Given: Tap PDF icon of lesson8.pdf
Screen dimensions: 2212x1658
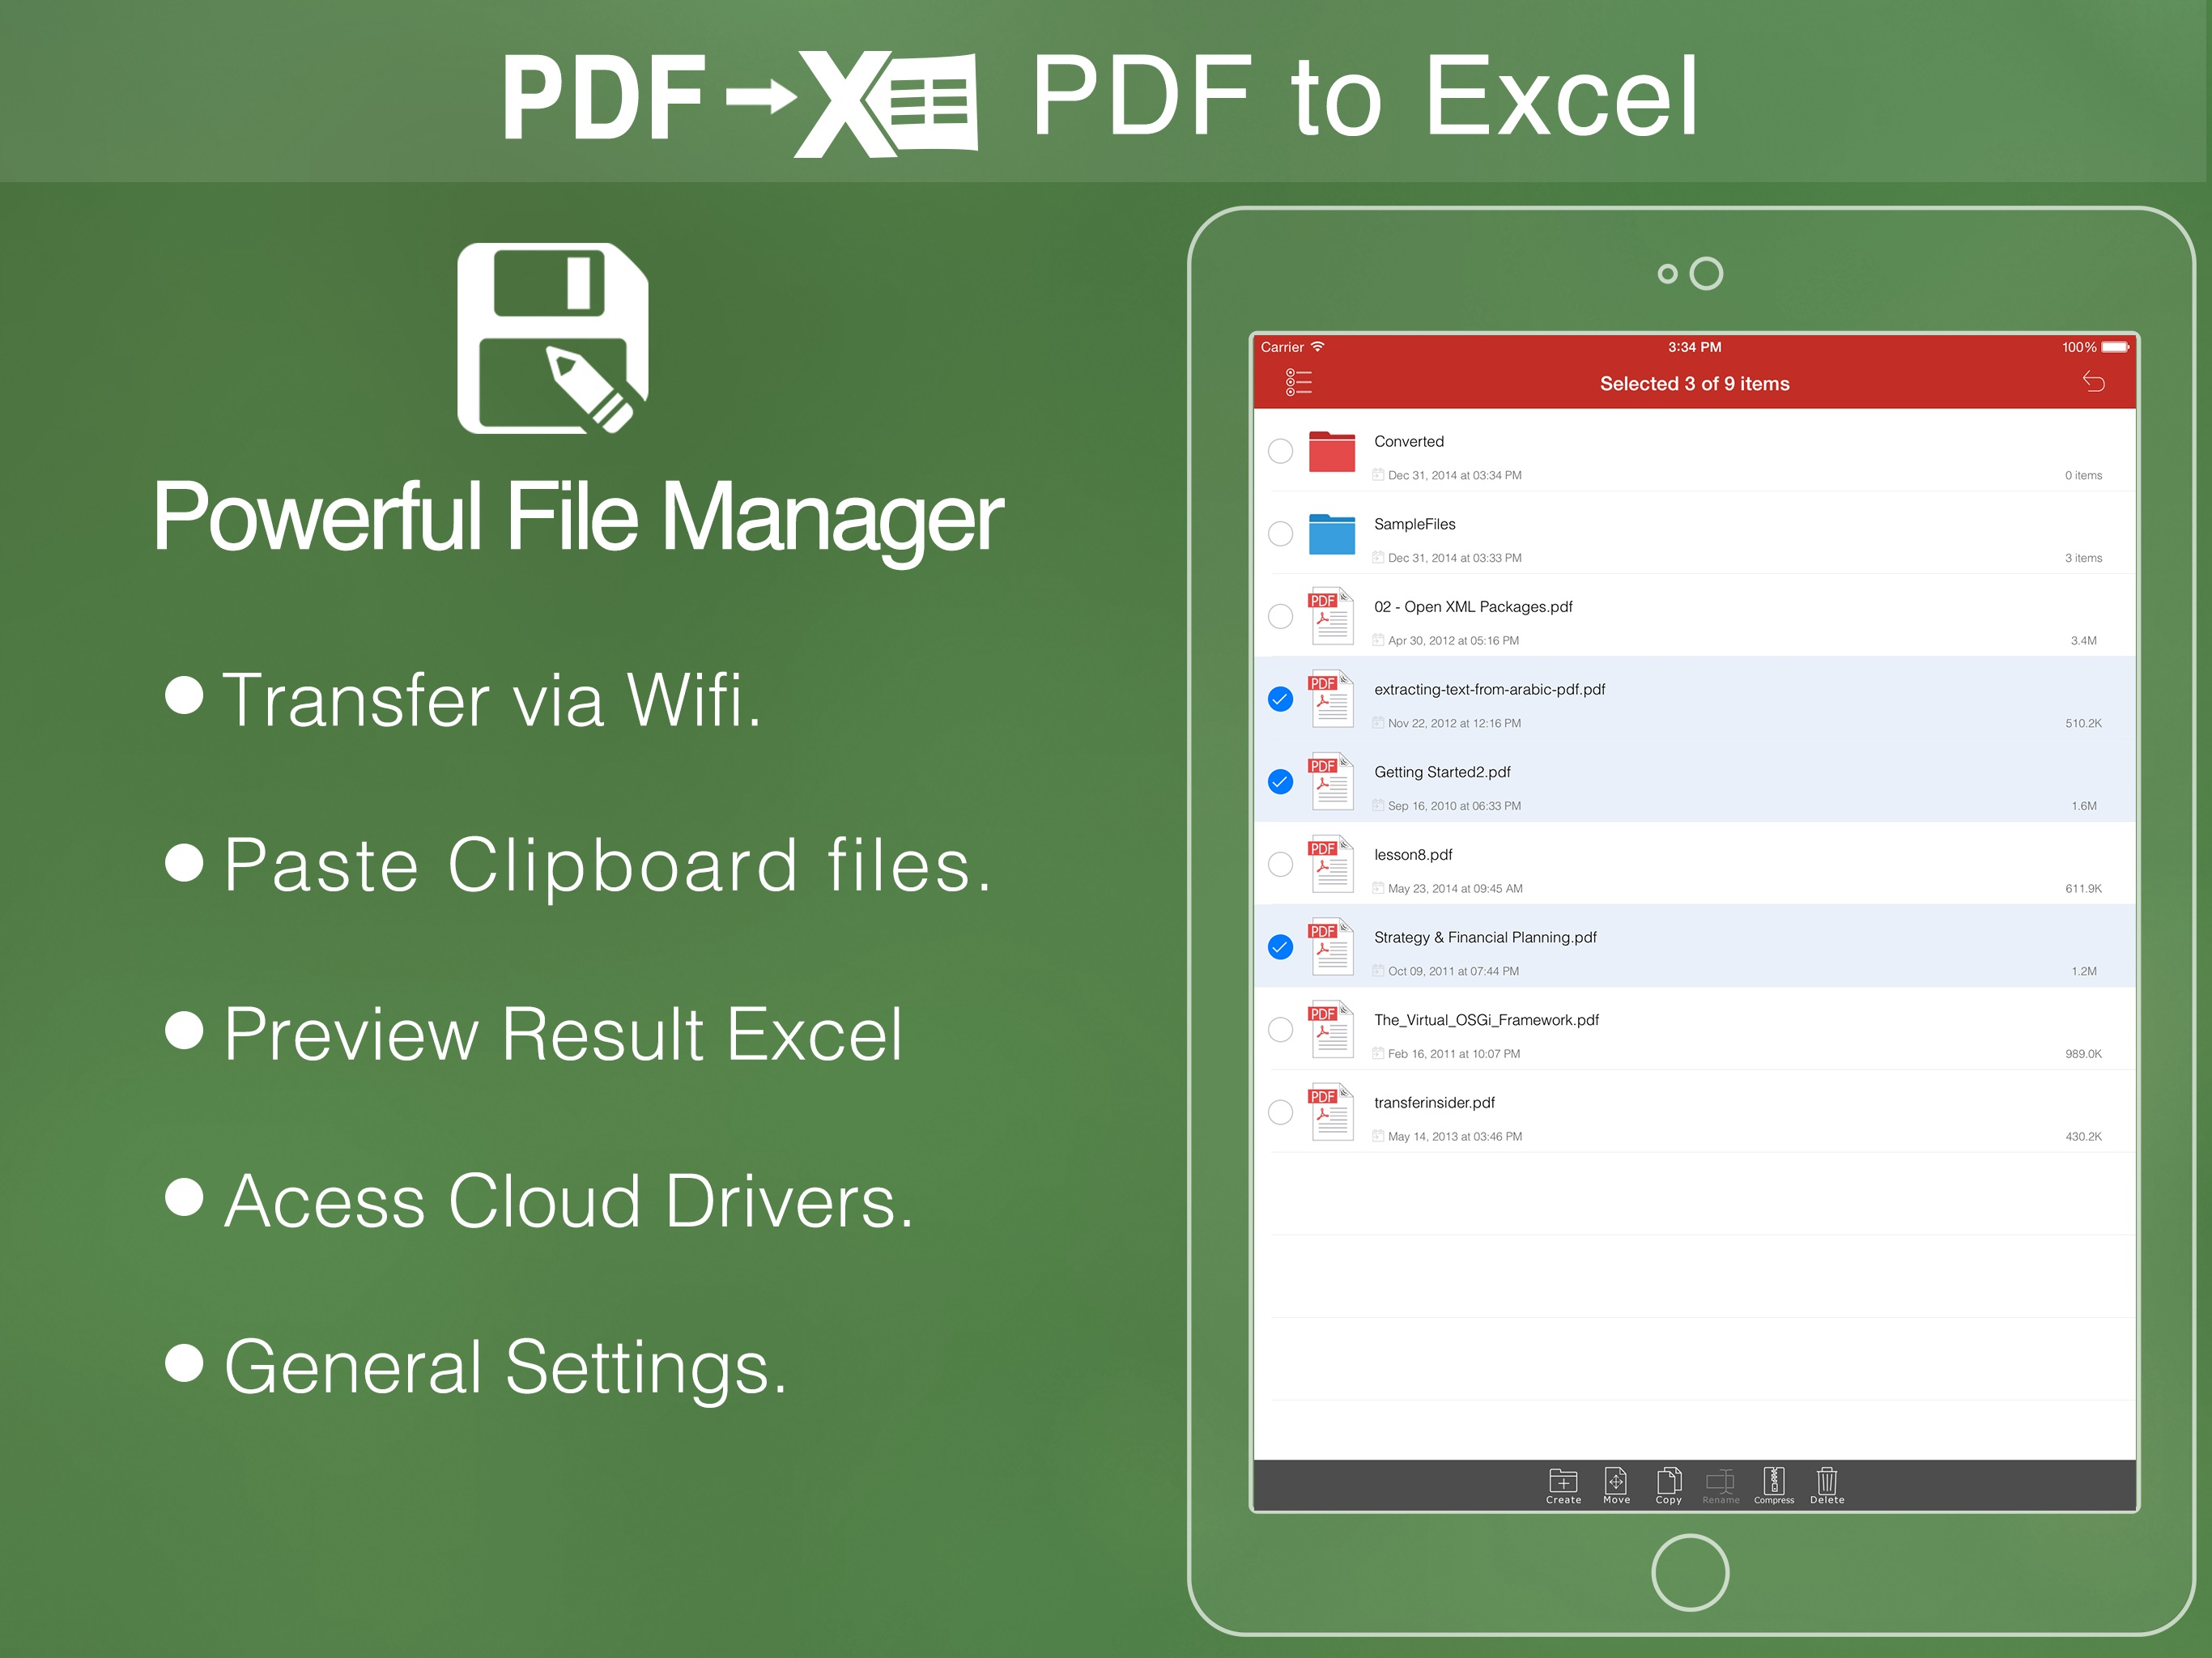Looking at the screenshot, I should [x=1331, y=863].
